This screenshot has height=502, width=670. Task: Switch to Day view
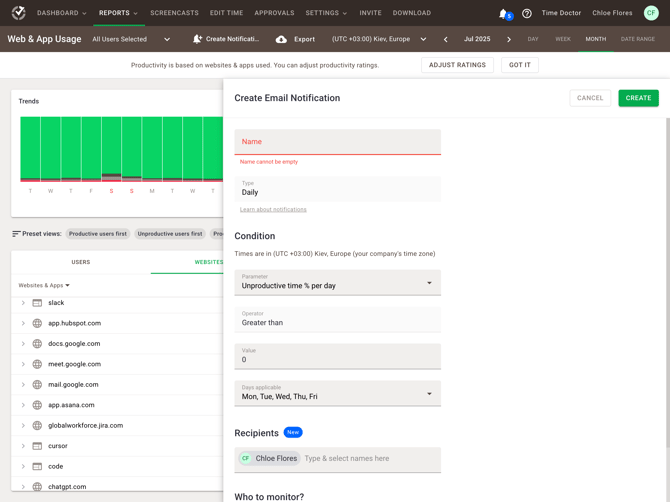click(533, 39)
